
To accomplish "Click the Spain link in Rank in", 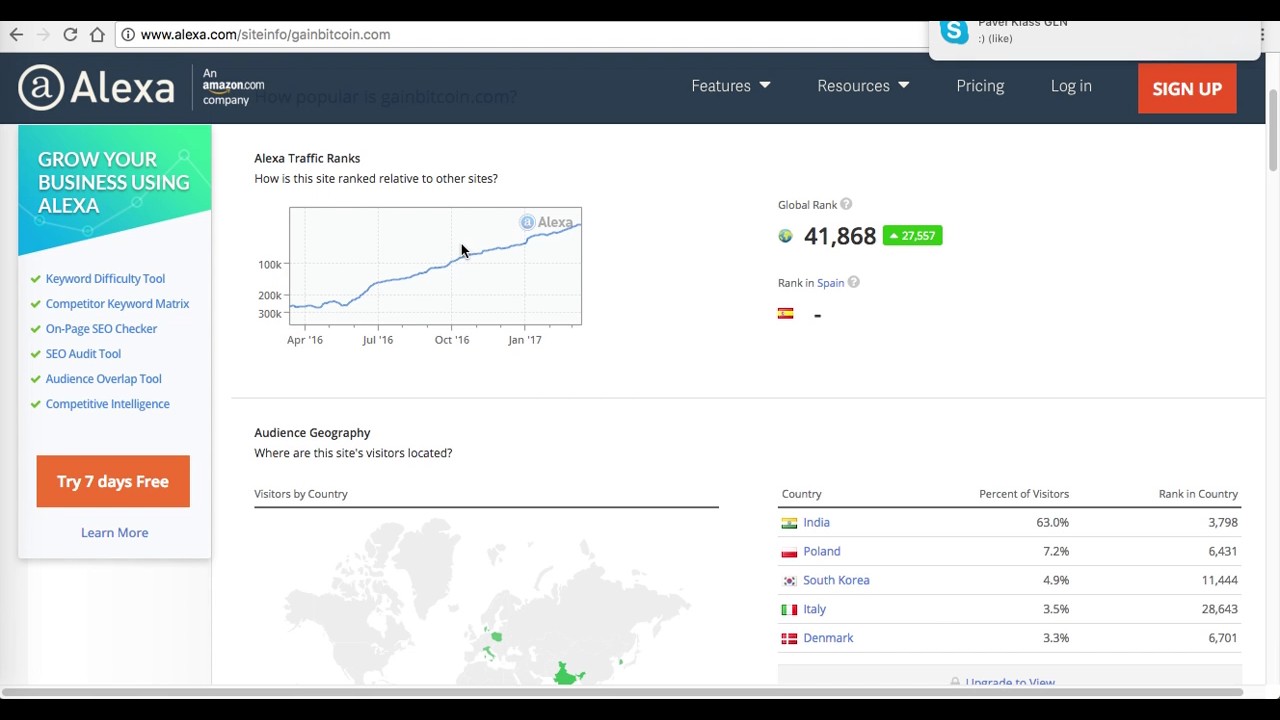I will pos(830,283).
